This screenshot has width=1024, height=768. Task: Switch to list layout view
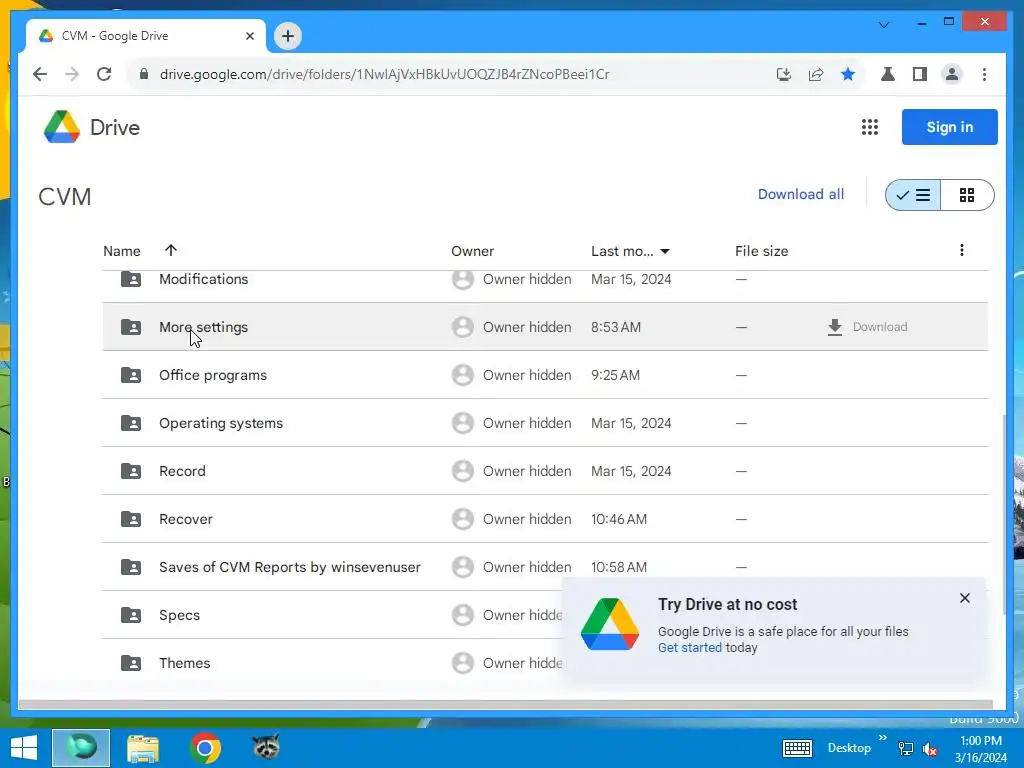(913, 195)
